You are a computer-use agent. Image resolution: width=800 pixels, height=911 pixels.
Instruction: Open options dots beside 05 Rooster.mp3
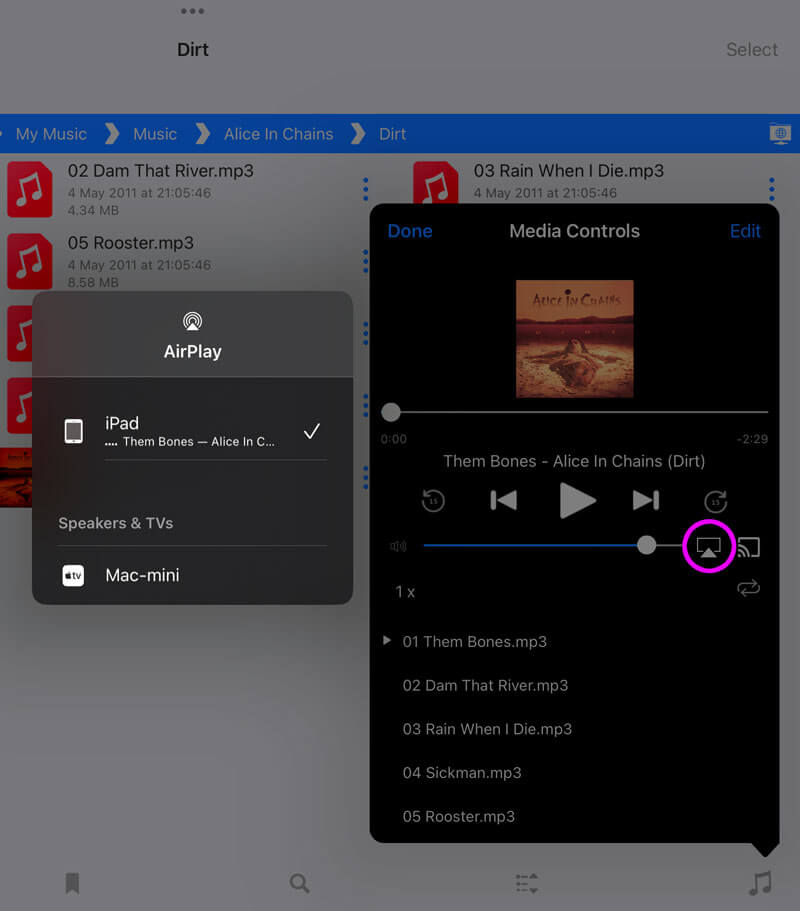point(365,261)
